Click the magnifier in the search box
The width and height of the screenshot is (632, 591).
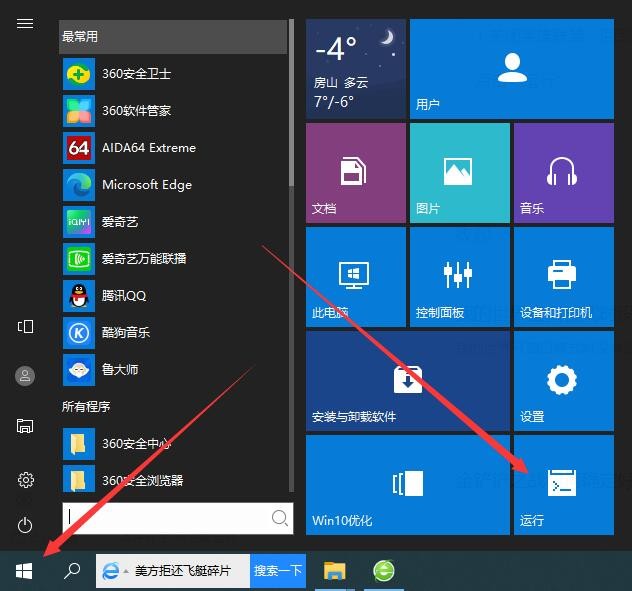(x=279, y=518)
